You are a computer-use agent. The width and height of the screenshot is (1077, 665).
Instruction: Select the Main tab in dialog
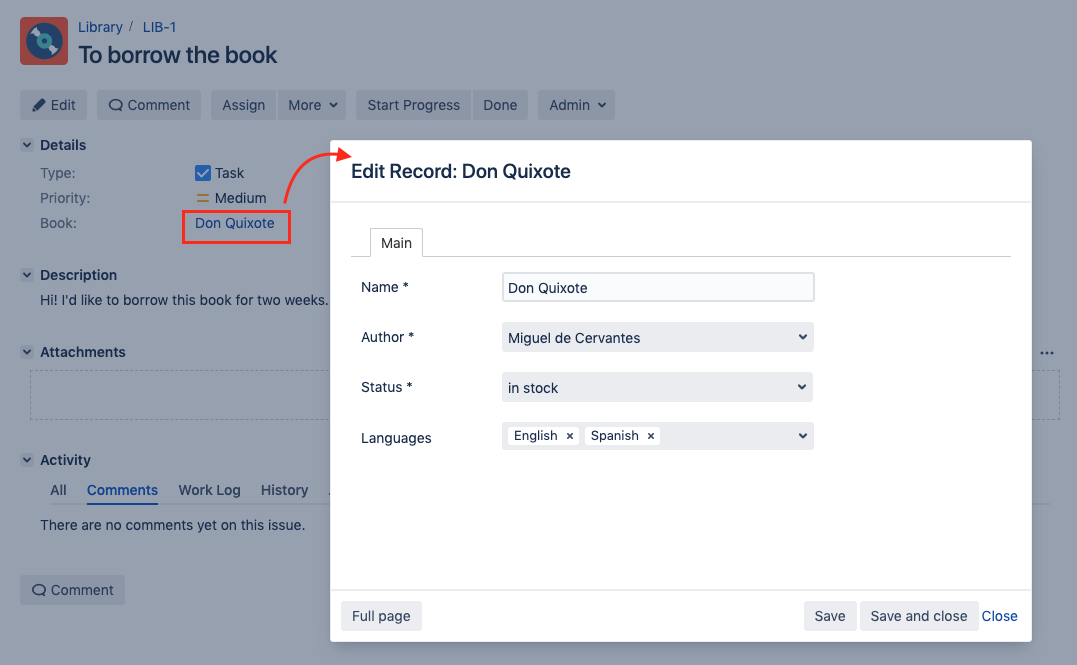pyautogui.click(x=396, y=243)
